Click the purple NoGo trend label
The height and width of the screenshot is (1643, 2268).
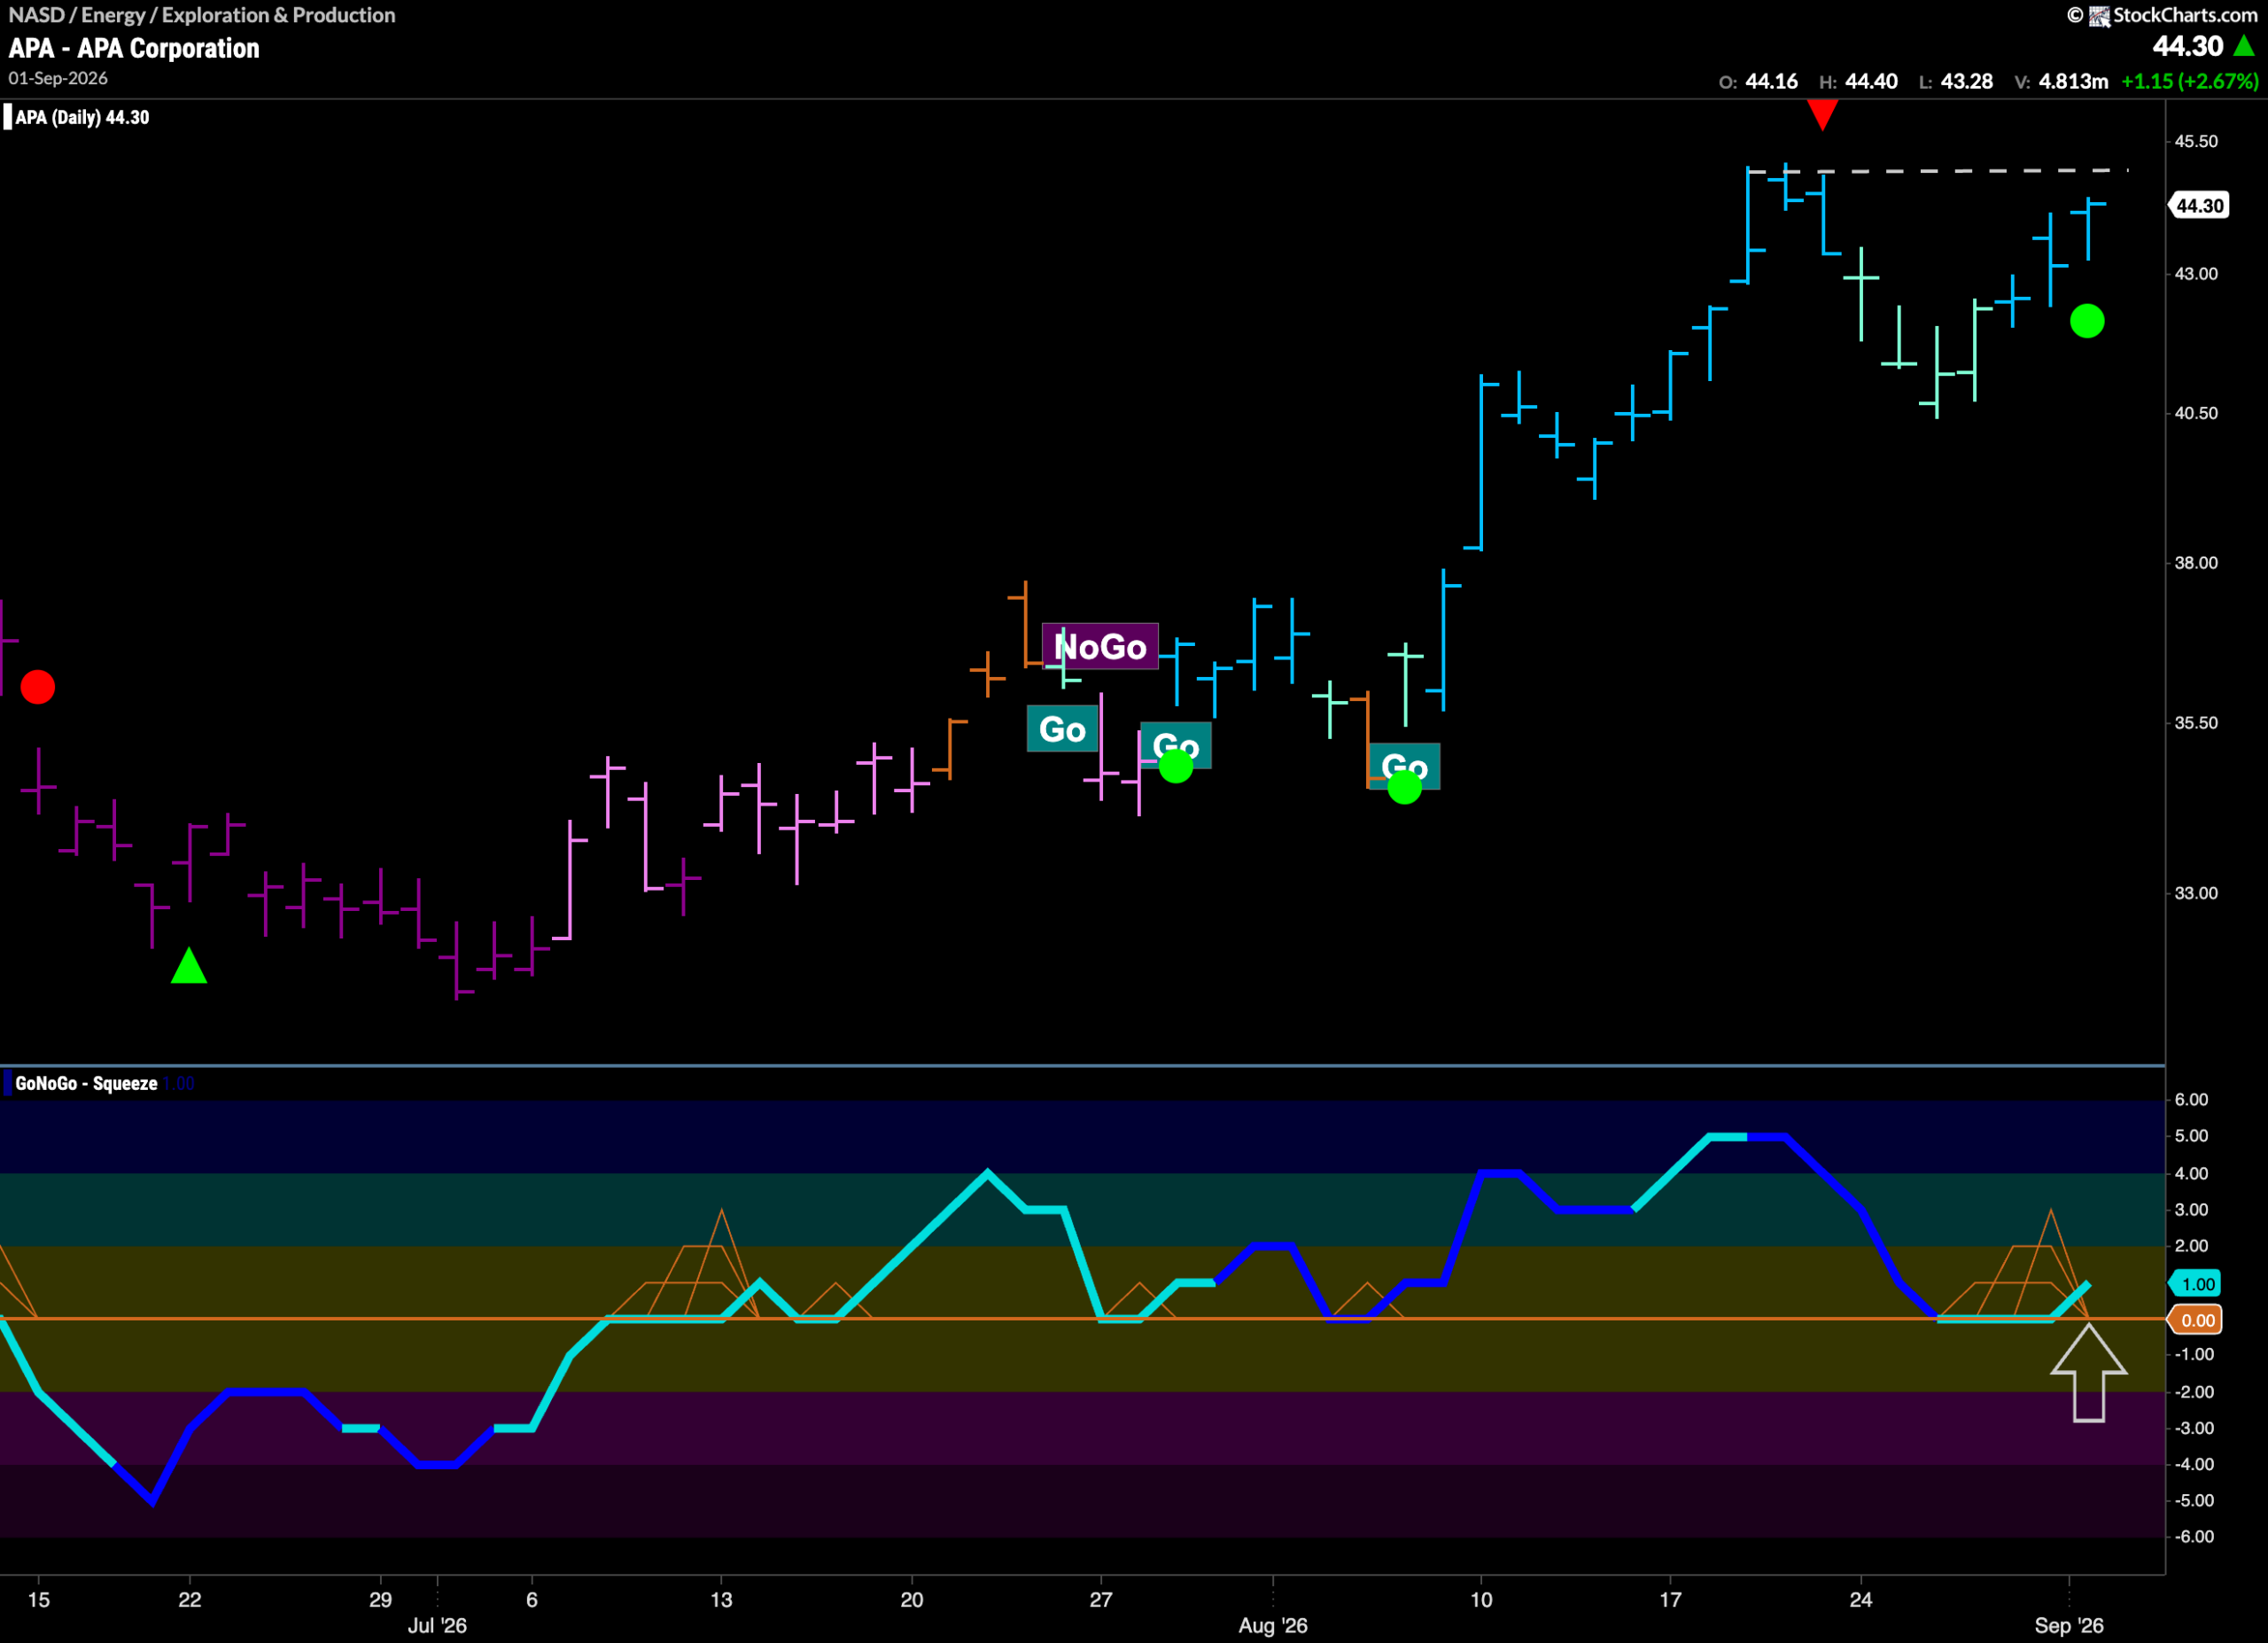tap(1100, 647)
